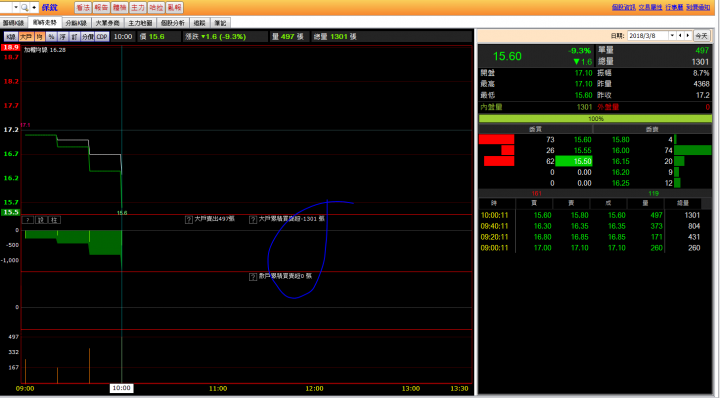Toggle the CDP indicator button
This screenshot has width=720, height=398.
point(102,37)
